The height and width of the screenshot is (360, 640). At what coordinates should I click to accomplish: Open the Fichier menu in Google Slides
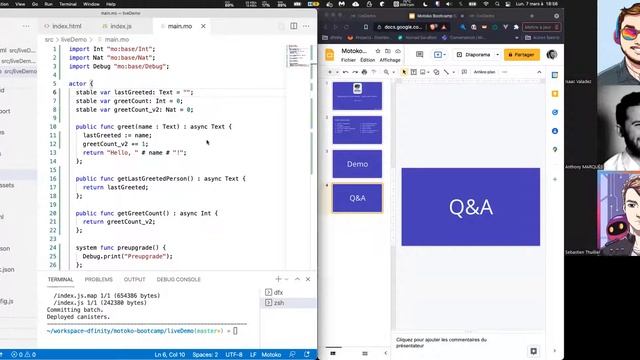point(348,60)
